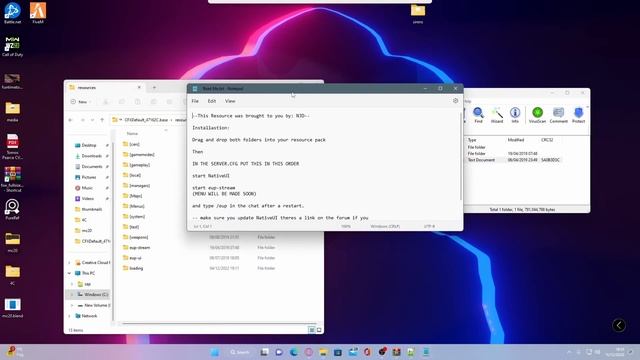Expand the This PC tree node
Image resolution: width=640 pixels, height=360 pixels.
point(69,273)
